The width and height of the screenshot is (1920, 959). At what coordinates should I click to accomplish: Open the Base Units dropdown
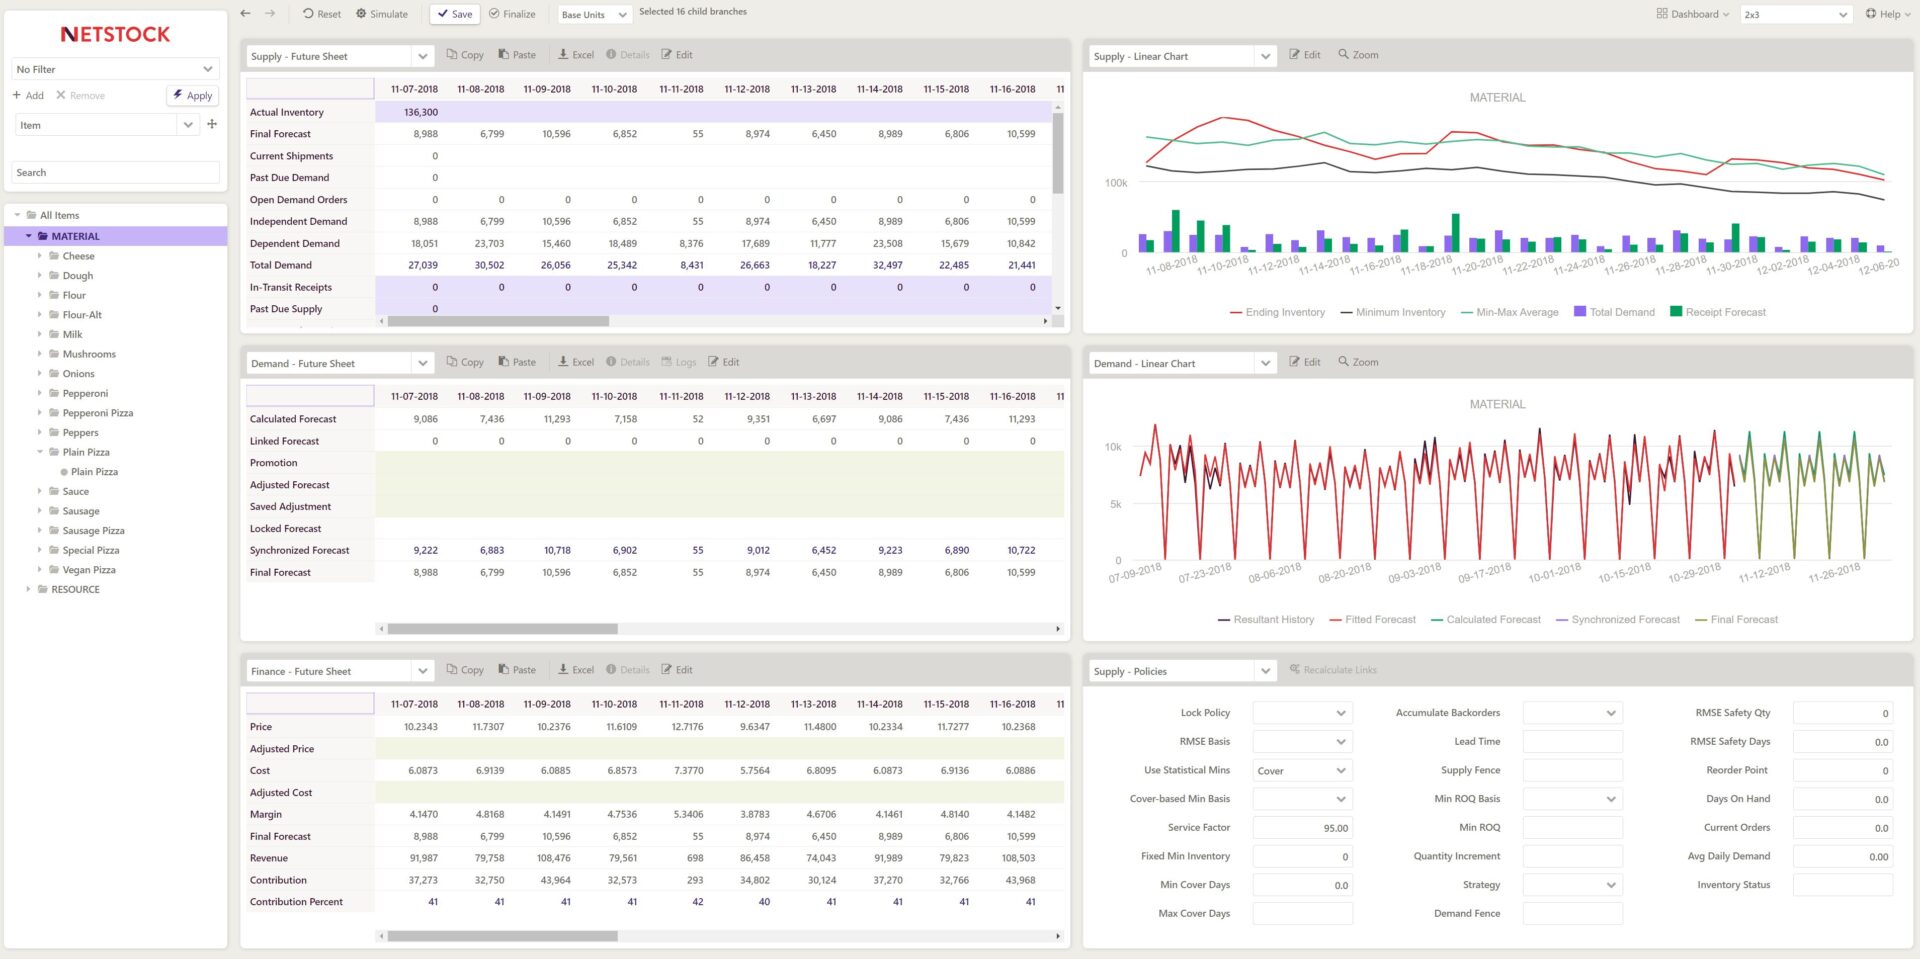594,14
